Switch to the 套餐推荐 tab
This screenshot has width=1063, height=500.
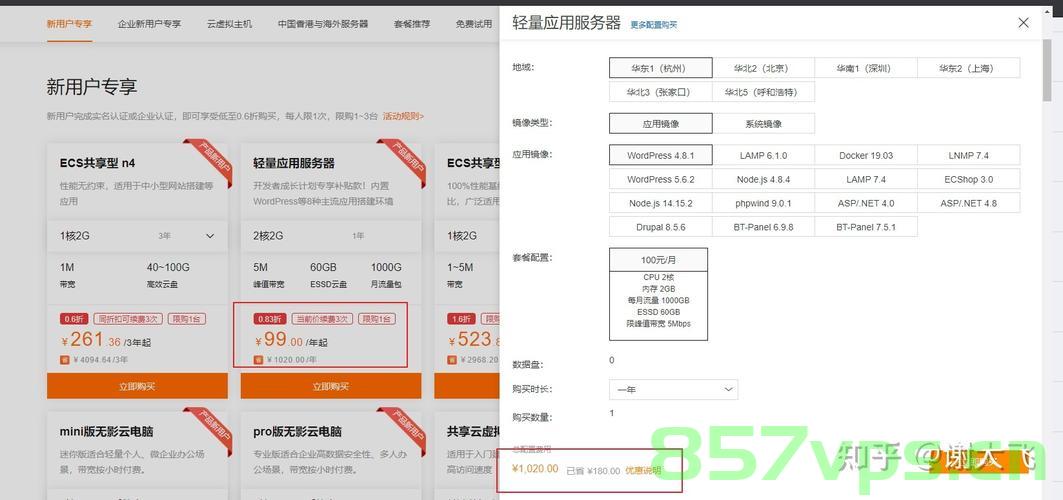tap(412, 24)
